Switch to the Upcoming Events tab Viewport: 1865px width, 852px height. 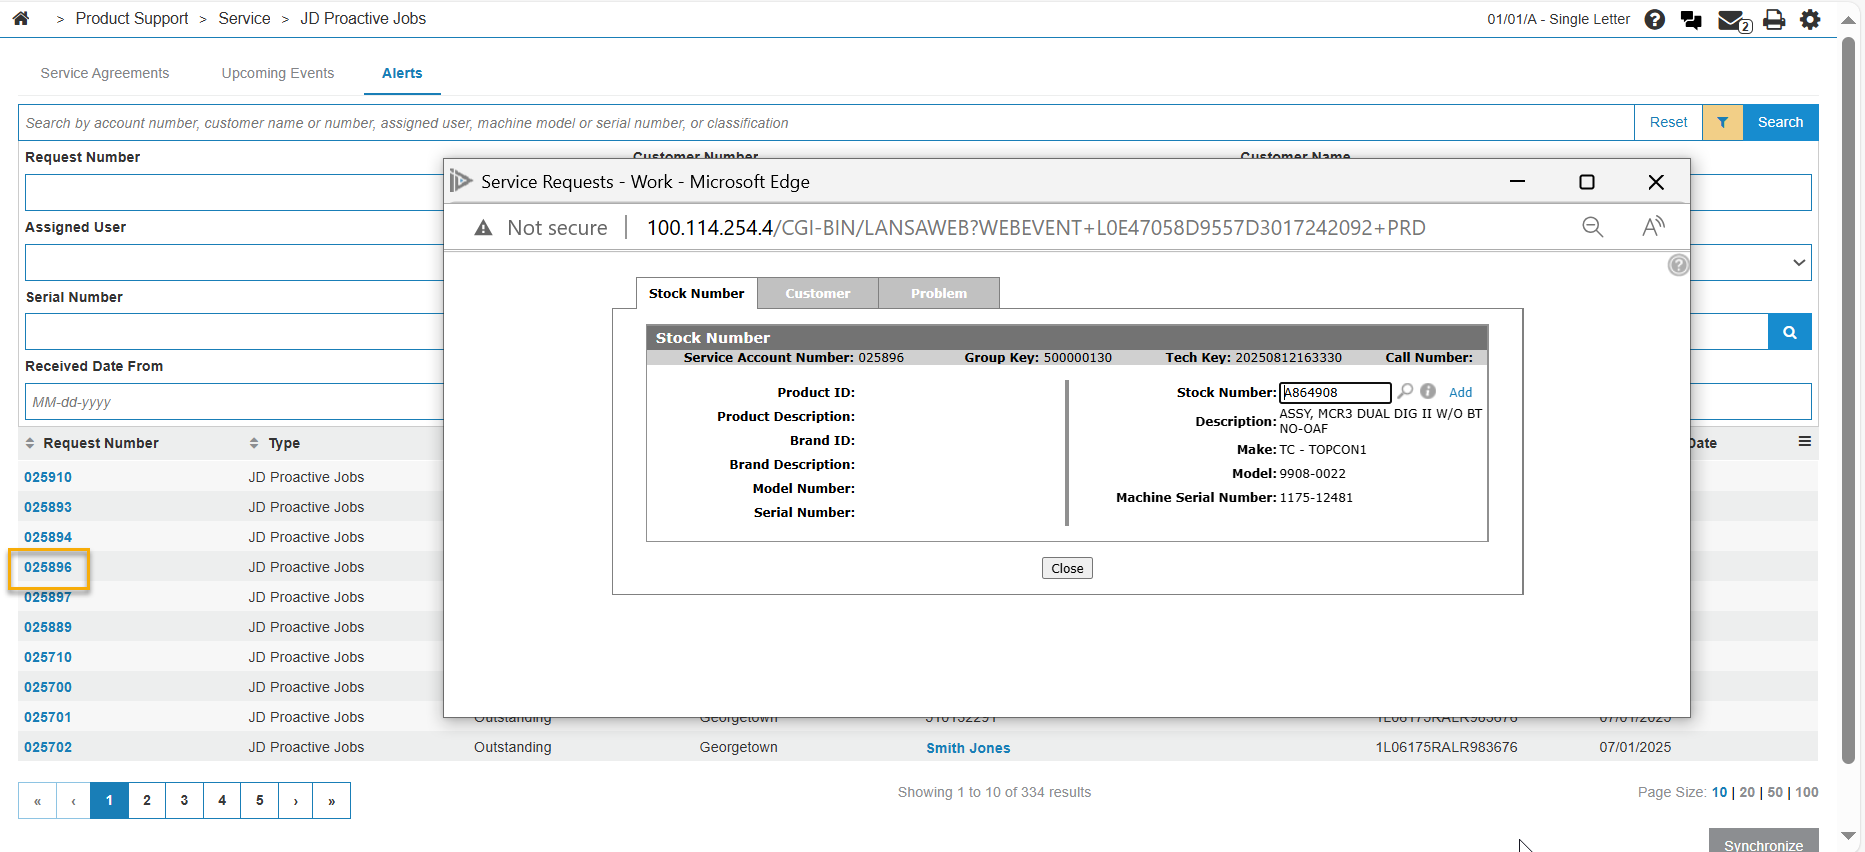(277, 73)
